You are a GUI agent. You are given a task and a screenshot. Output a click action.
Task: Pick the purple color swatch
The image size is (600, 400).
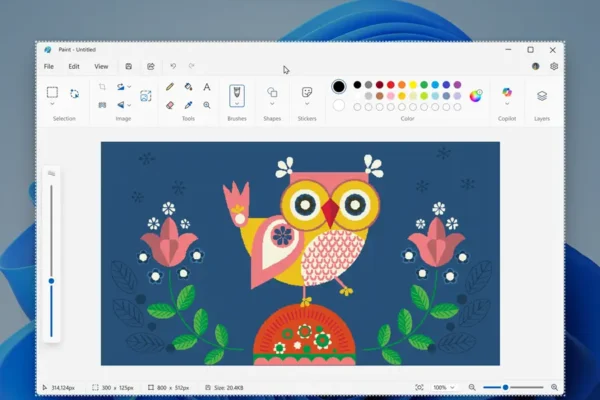[457, 85]
